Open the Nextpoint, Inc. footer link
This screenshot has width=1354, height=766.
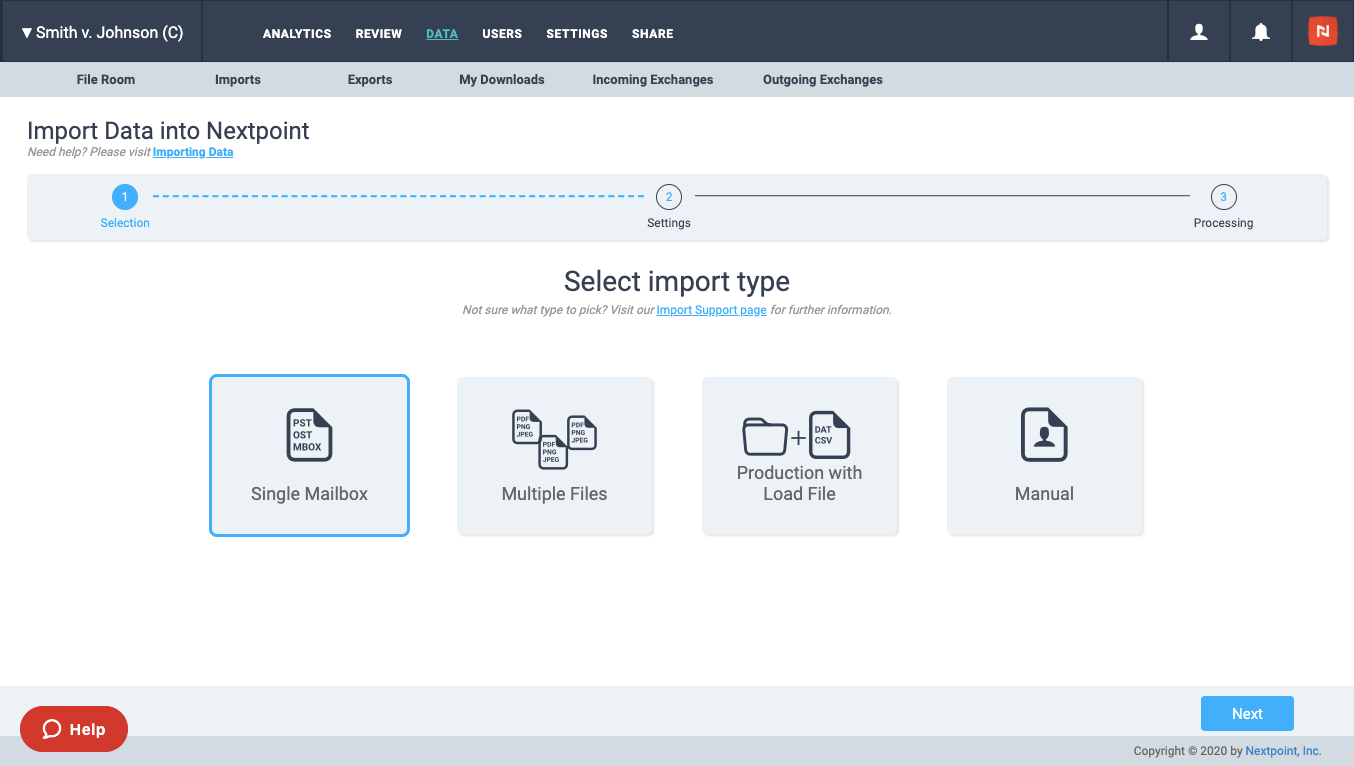pyautogui.click(x=1283, y=751)
